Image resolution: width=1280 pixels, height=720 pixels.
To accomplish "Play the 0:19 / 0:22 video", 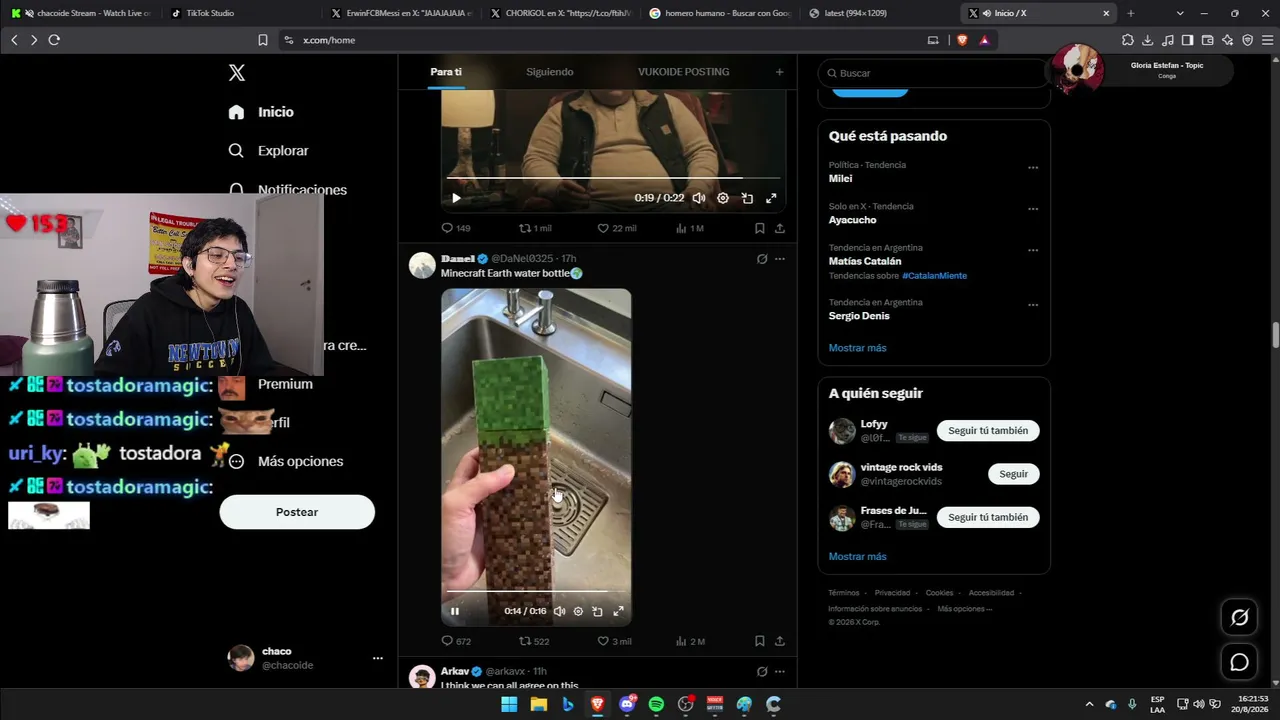I will point(456,198).
